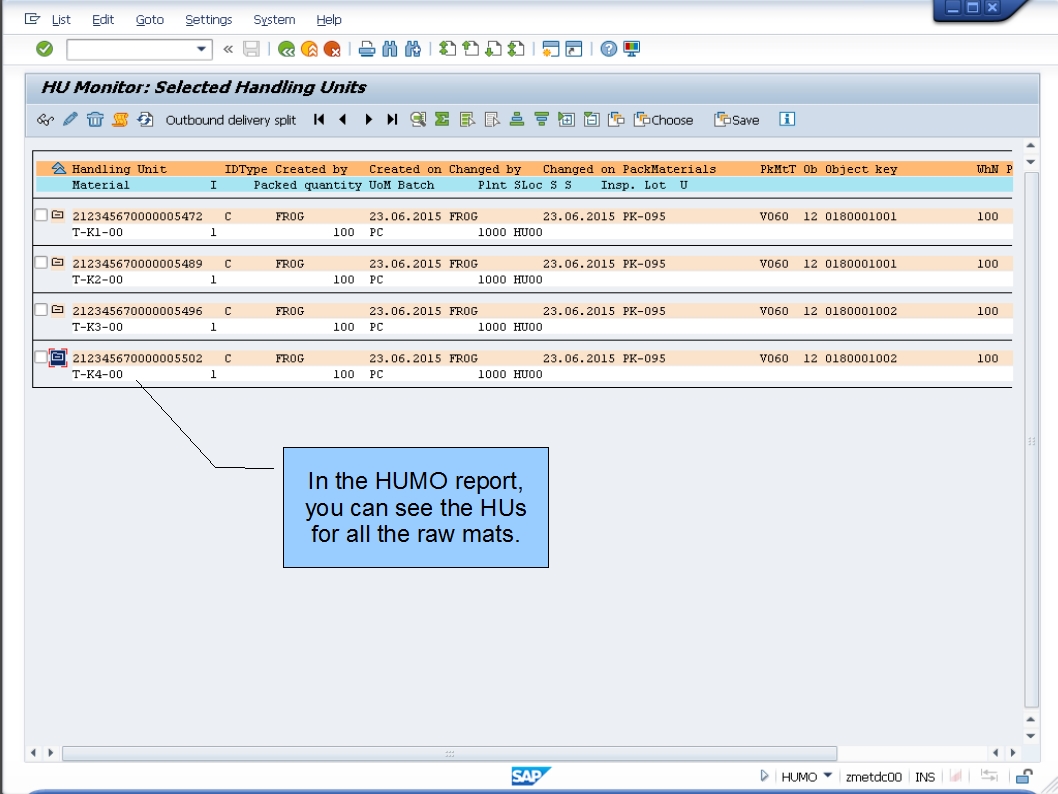Collapse the command field with double chevron
Viewport: 1058px width, 794px height.
pos(228,49)
